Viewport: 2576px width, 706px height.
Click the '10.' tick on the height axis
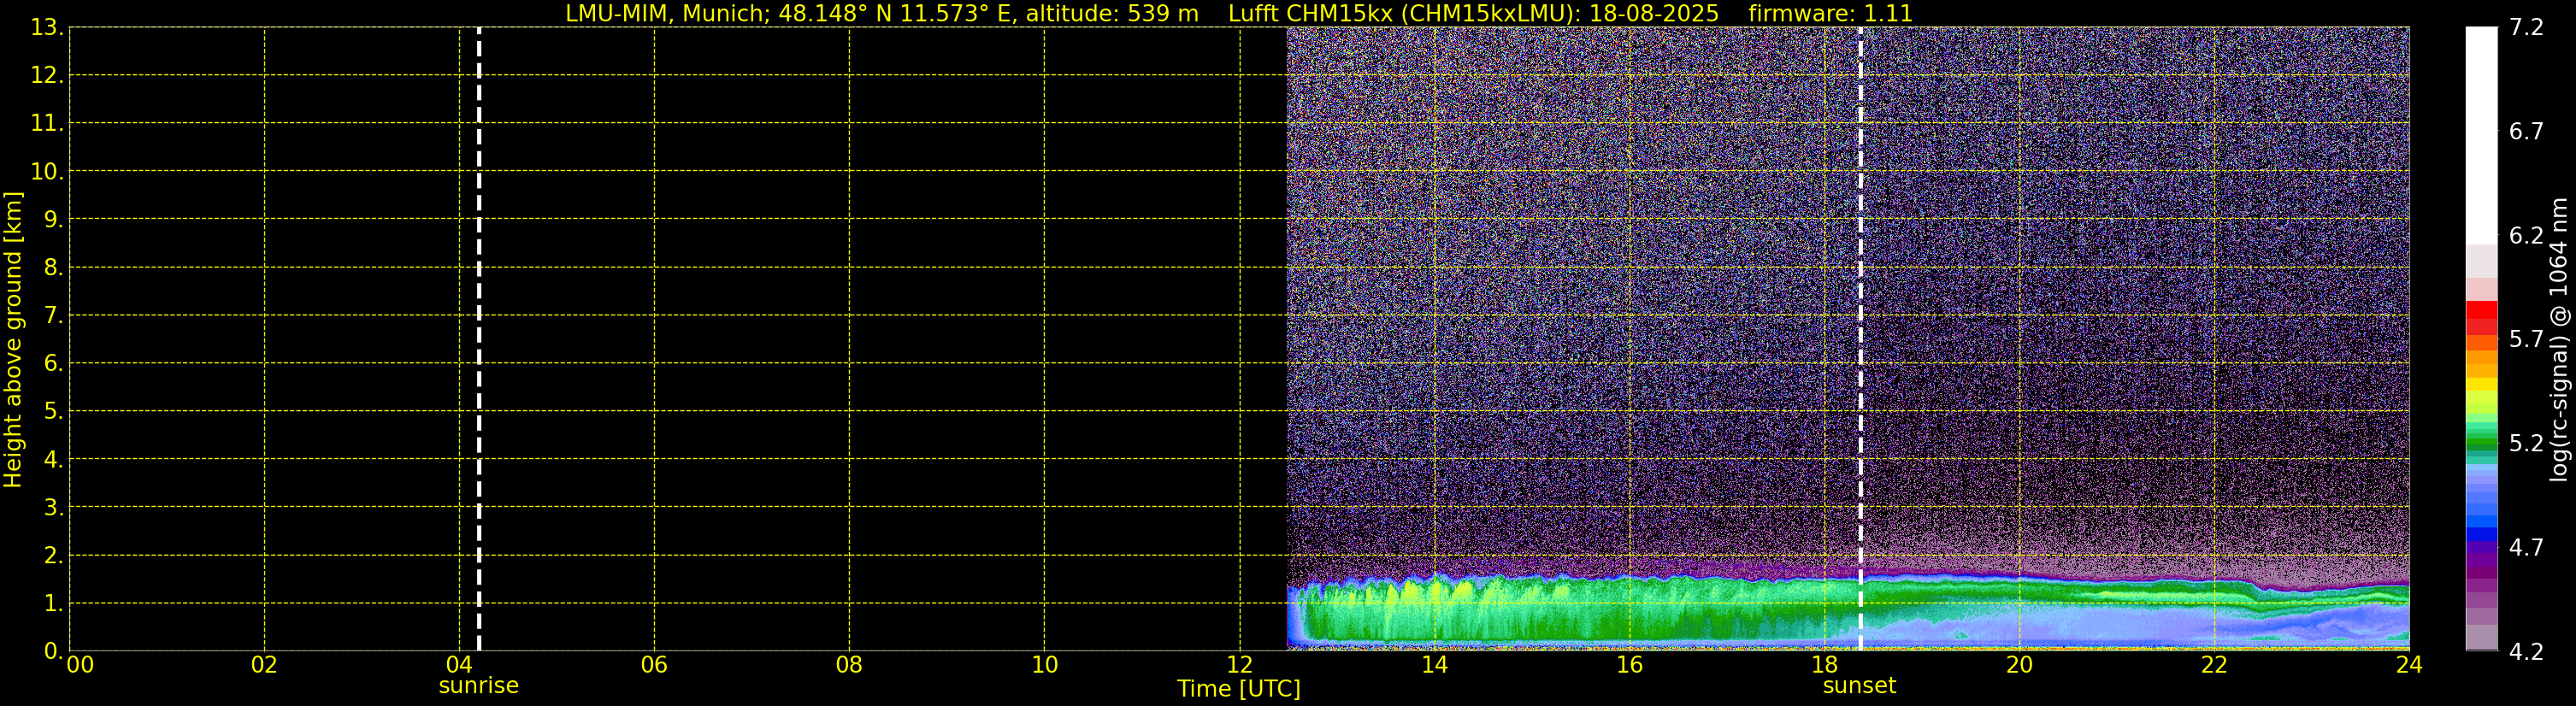[x=47, y=171]
